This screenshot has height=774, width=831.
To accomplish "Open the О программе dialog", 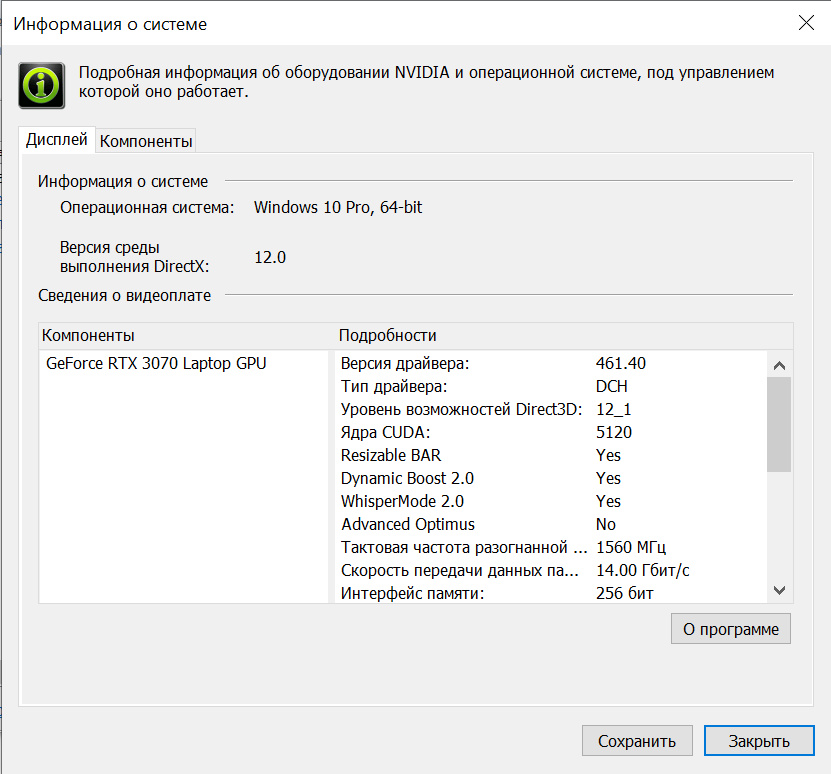I will click(x=731, y=629).
